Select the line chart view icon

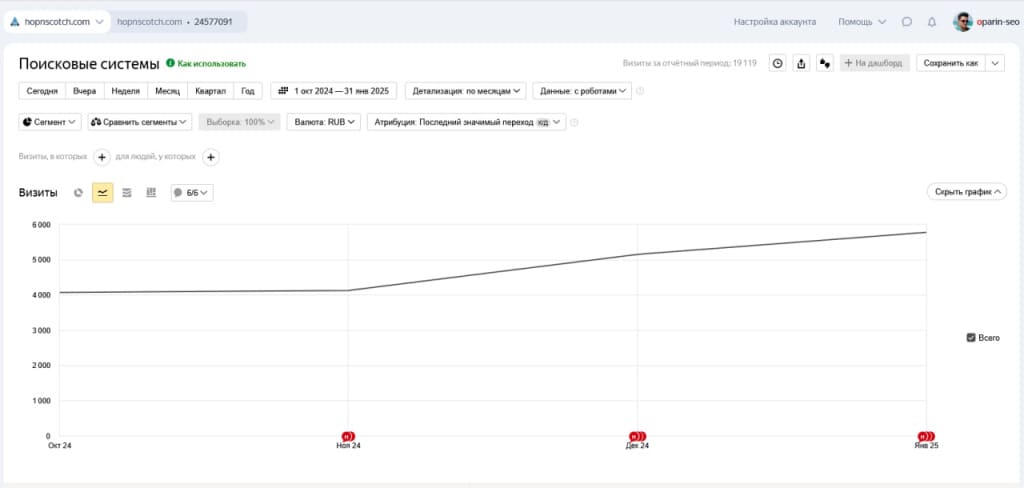click(103, 193)
